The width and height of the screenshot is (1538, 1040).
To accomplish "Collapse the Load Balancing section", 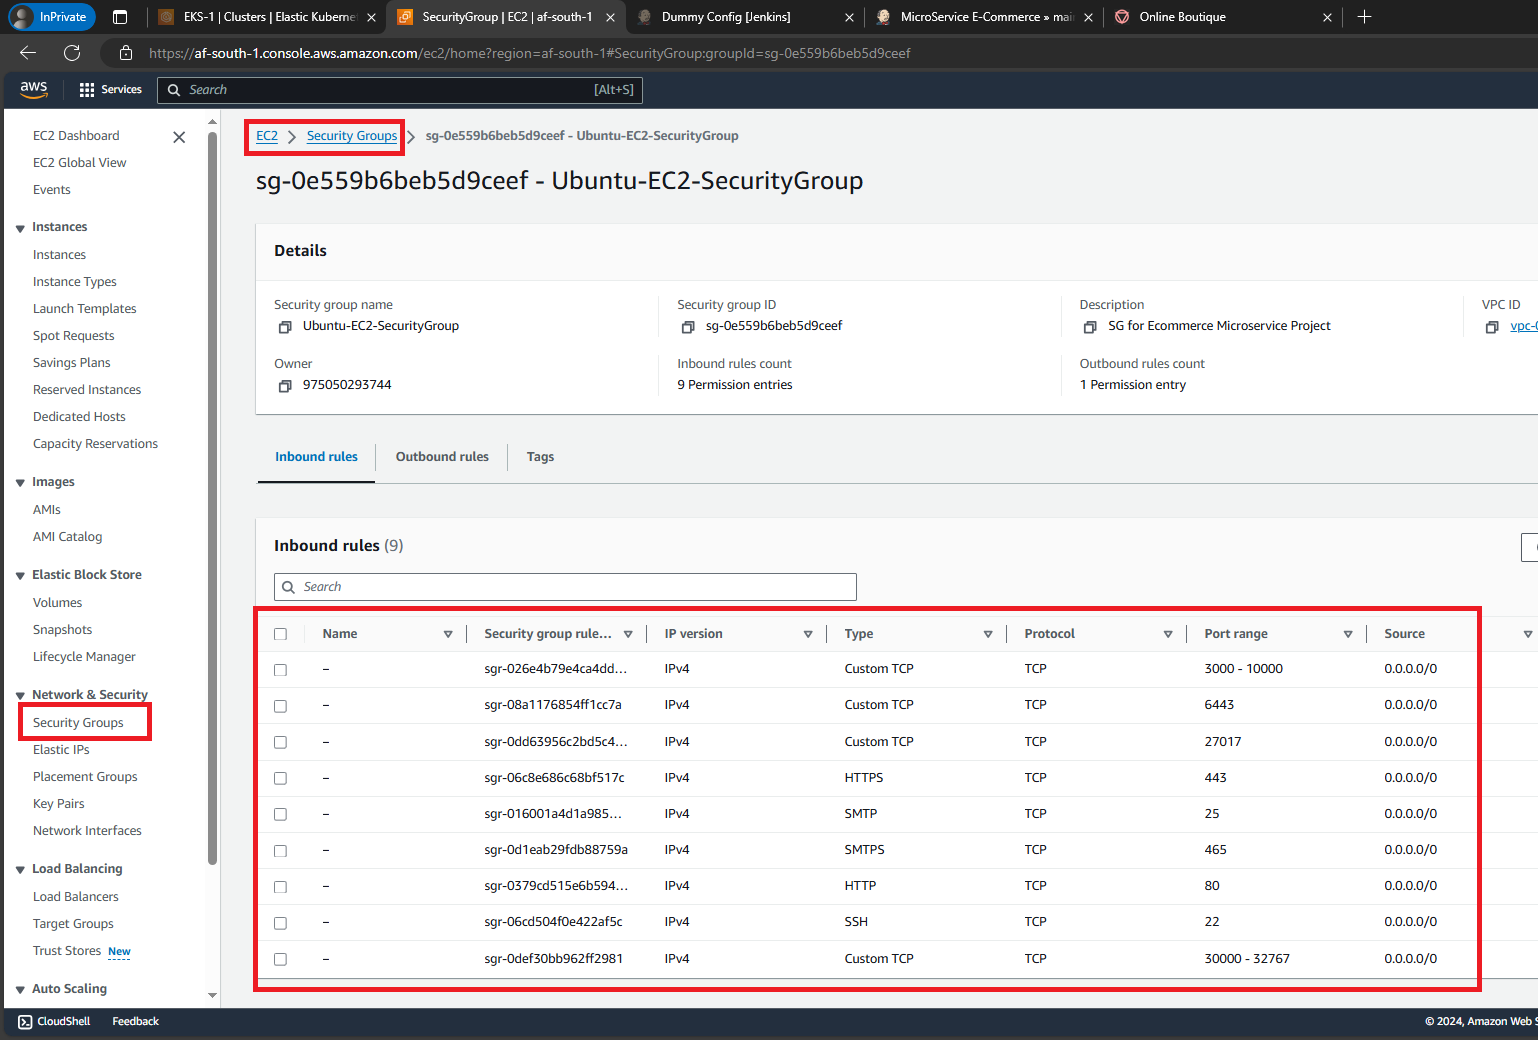I will coord(20,870).
